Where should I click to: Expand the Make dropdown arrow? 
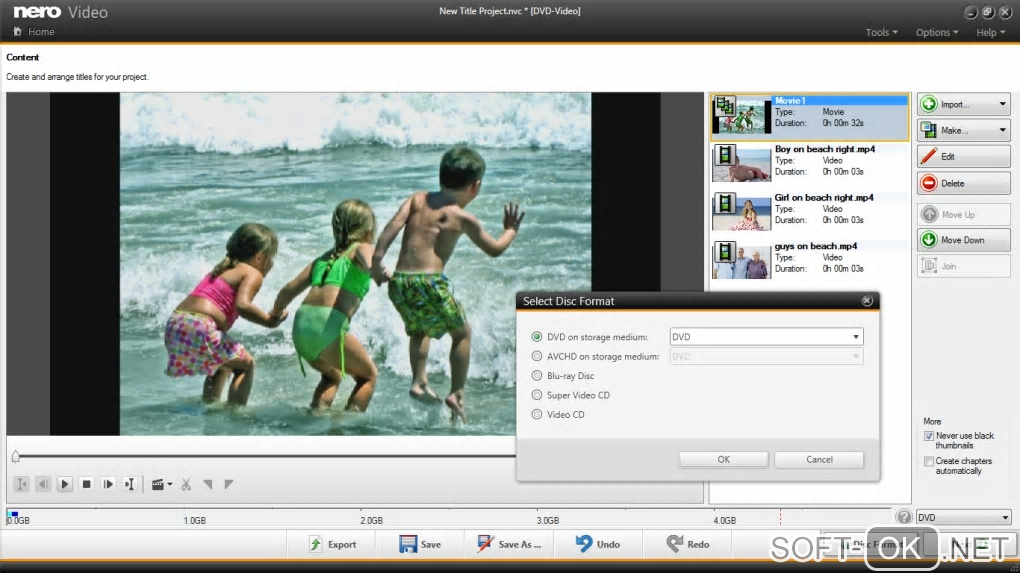pyautogui.click(x=1002, y=130)
